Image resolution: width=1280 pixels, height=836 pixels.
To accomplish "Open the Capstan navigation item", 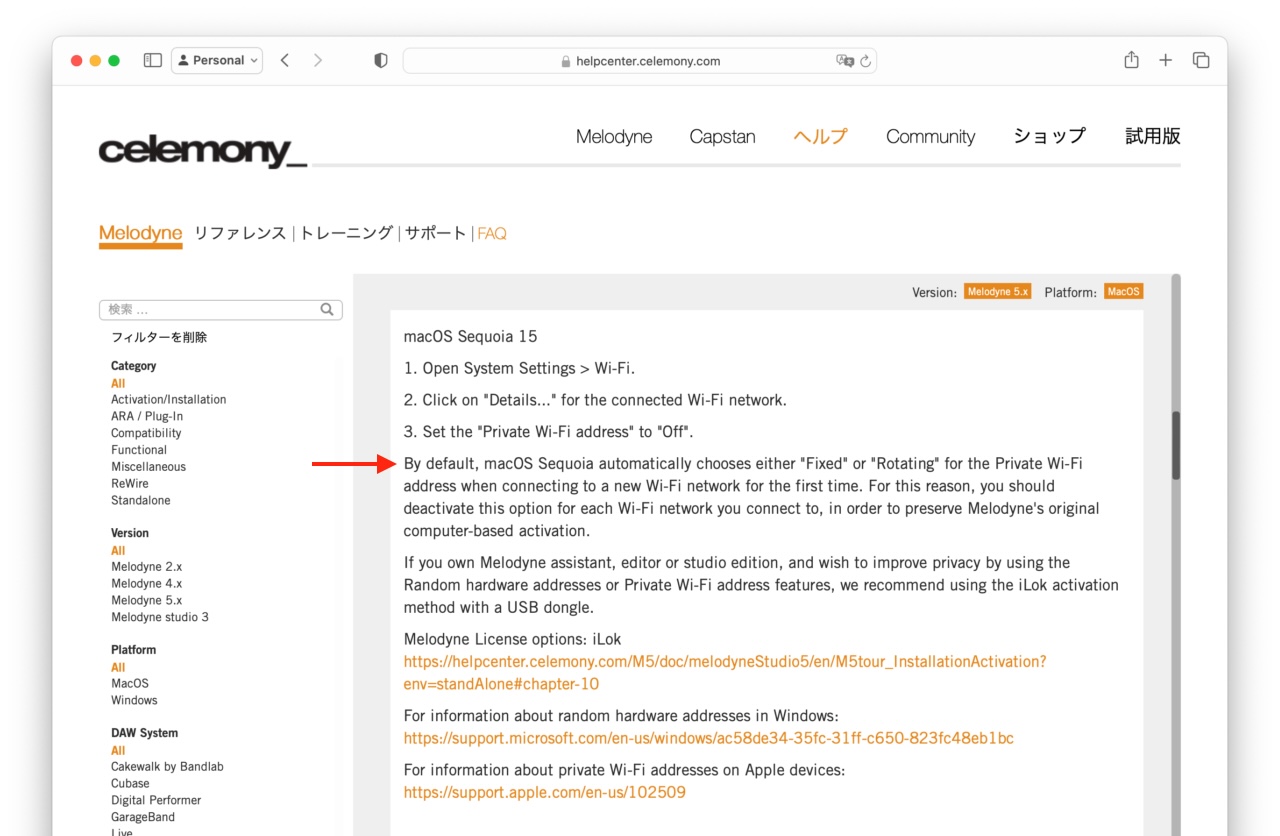I will [722, 137].
